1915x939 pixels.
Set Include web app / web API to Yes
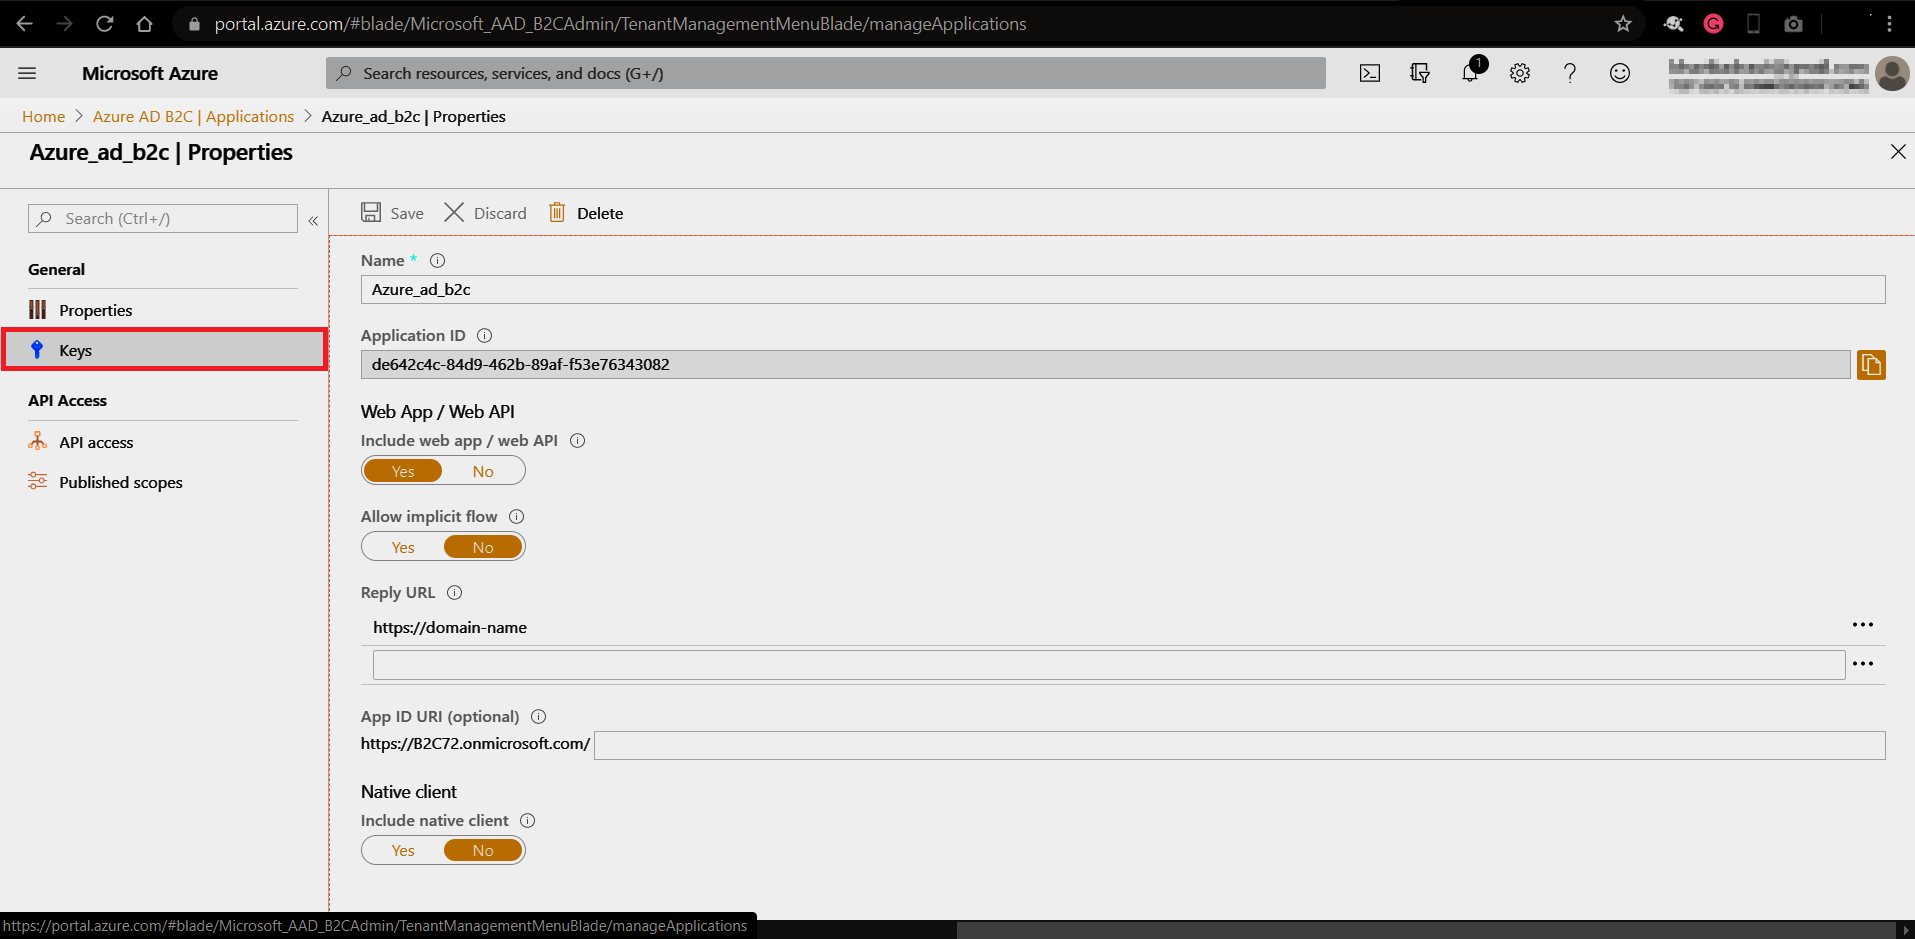coord(403,471)
